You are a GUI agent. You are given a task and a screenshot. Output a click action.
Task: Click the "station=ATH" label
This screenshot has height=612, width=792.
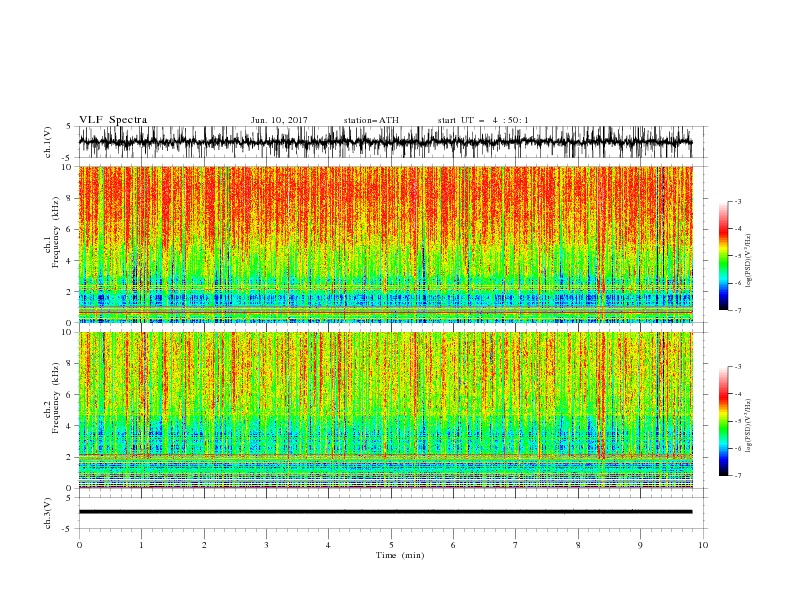pyautogui.click(x=371, y=120)
